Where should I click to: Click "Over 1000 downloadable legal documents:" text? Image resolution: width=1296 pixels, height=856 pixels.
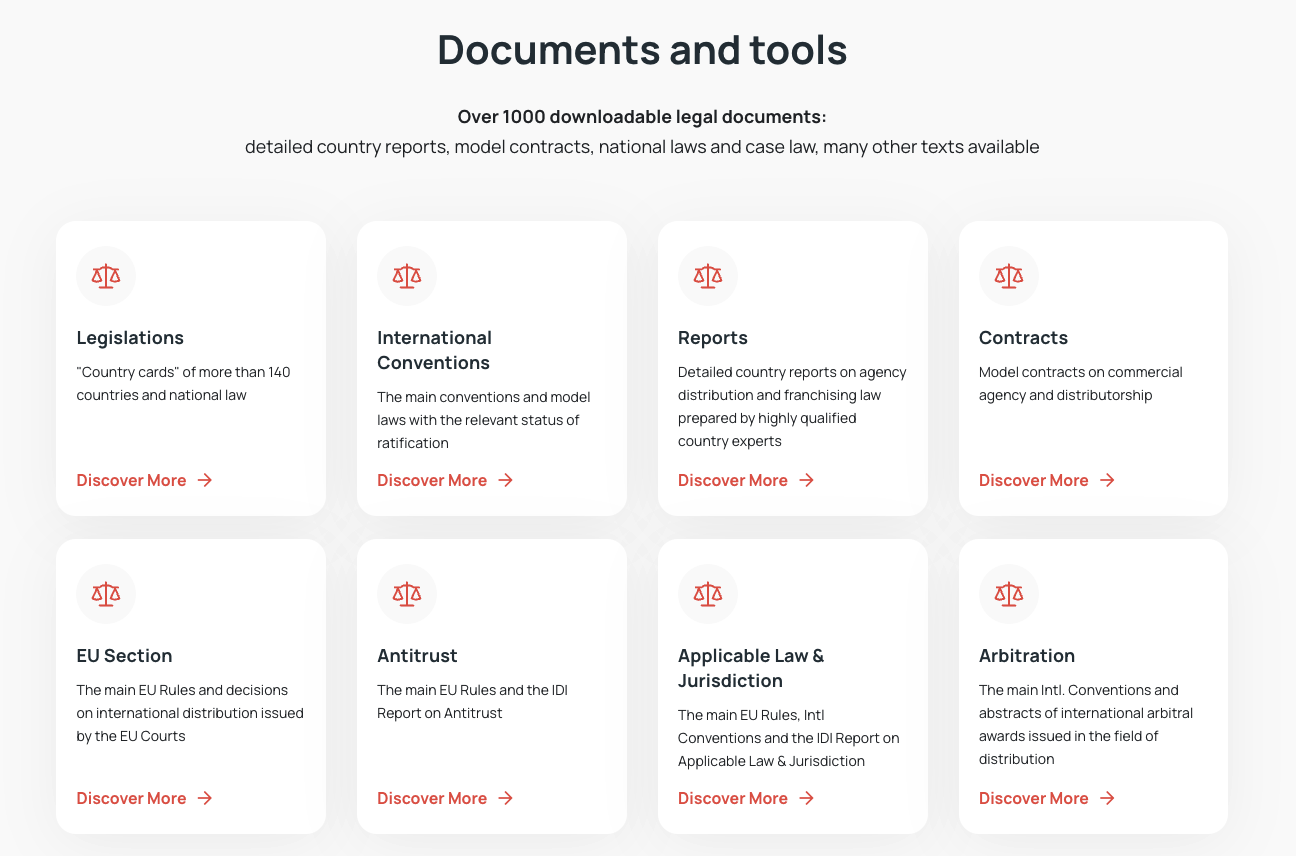coord(642,117)
